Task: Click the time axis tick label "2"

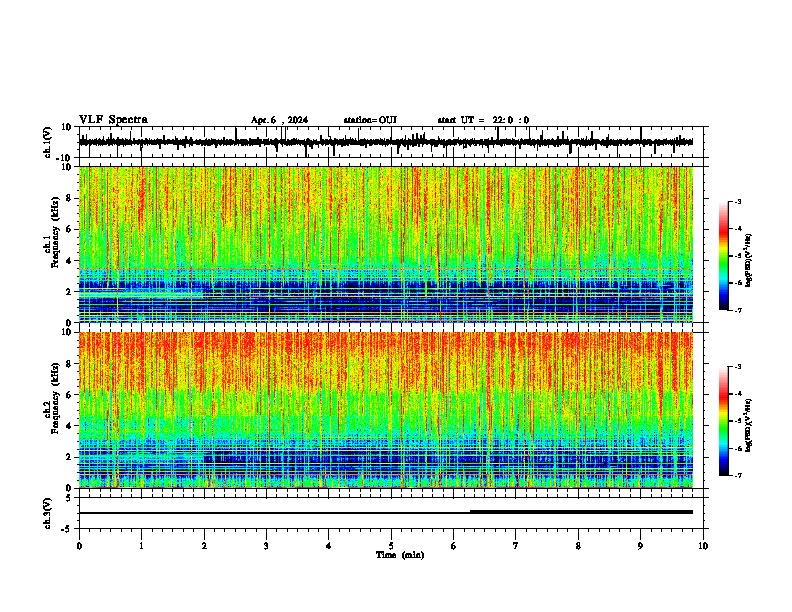Action: (x=204, y=546)
